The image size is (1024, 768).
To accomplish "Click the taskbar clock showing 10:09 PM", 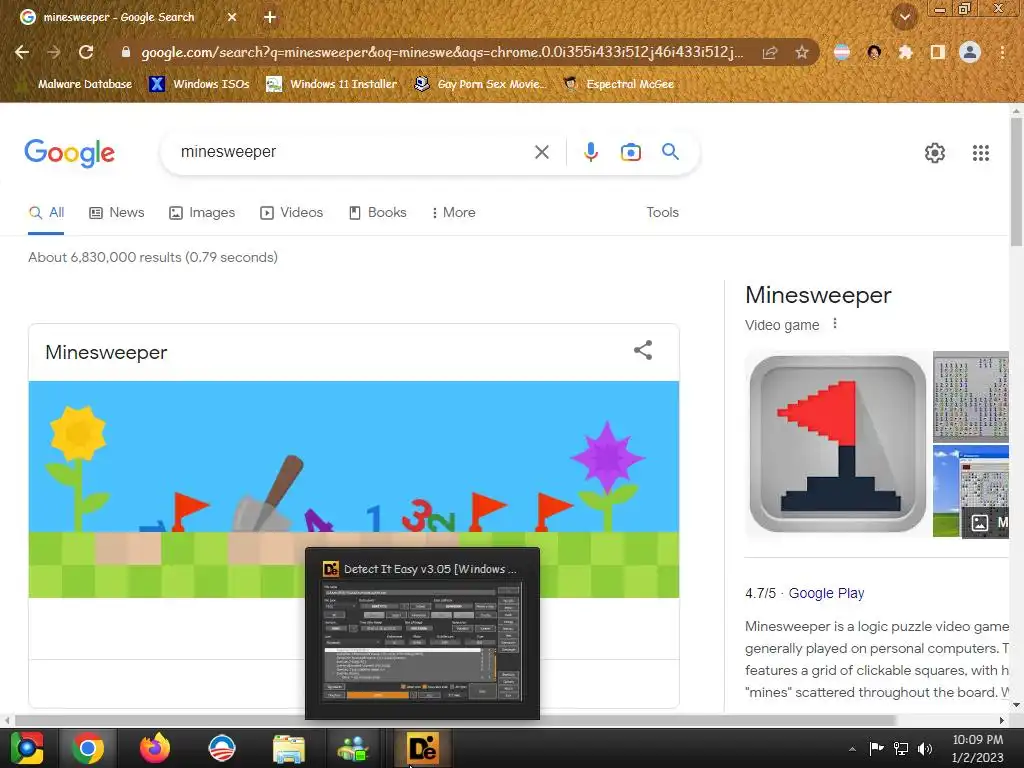I will [977, 748].
